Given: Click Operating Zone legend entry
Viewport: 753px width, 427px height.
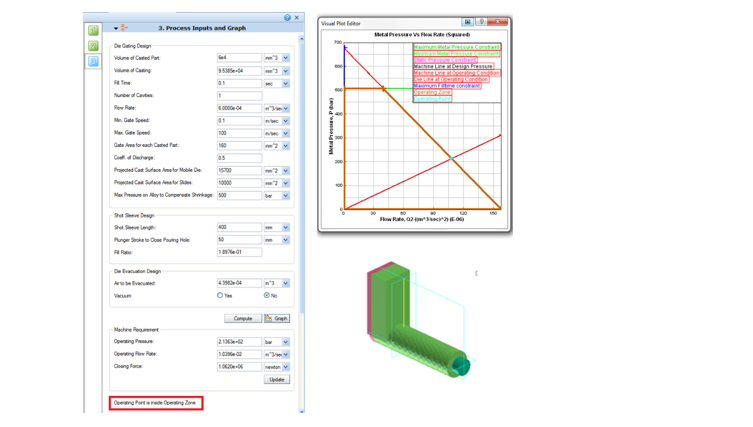Looking at the screenshot, I should point(432,92).
